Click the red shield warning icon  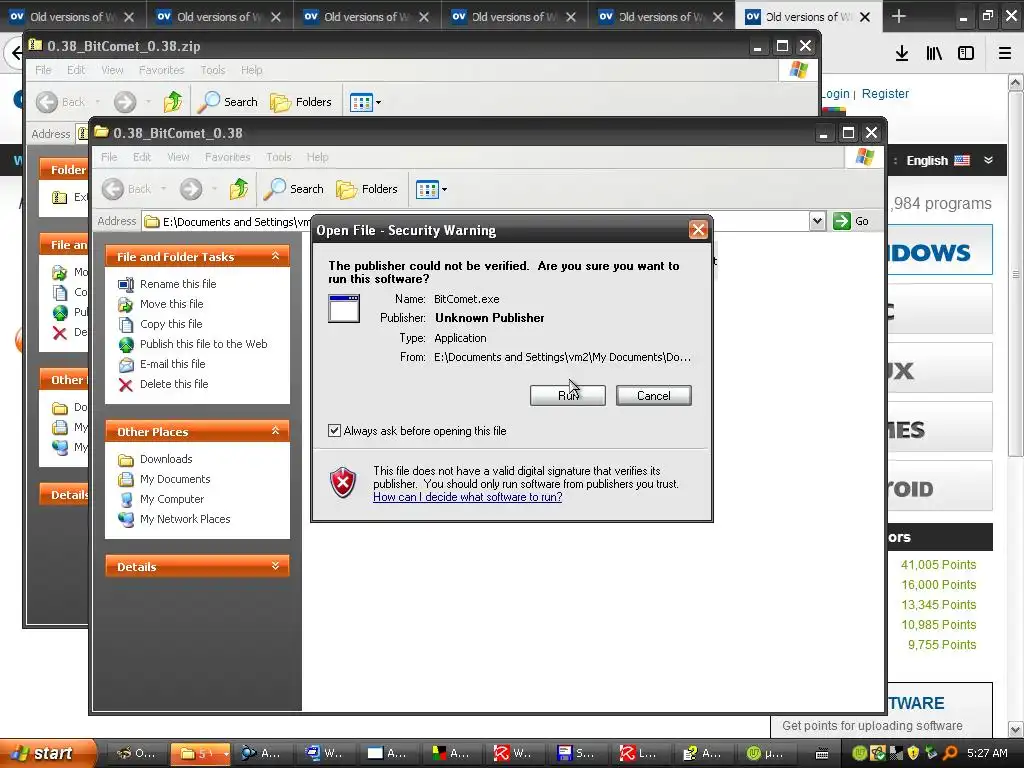(x=344, y=483)
